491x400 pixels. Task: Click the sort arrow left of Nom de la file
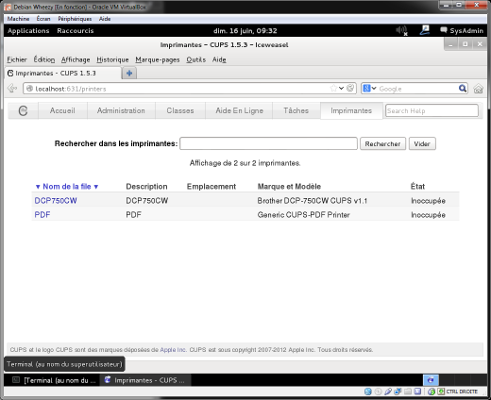point(38,187)
